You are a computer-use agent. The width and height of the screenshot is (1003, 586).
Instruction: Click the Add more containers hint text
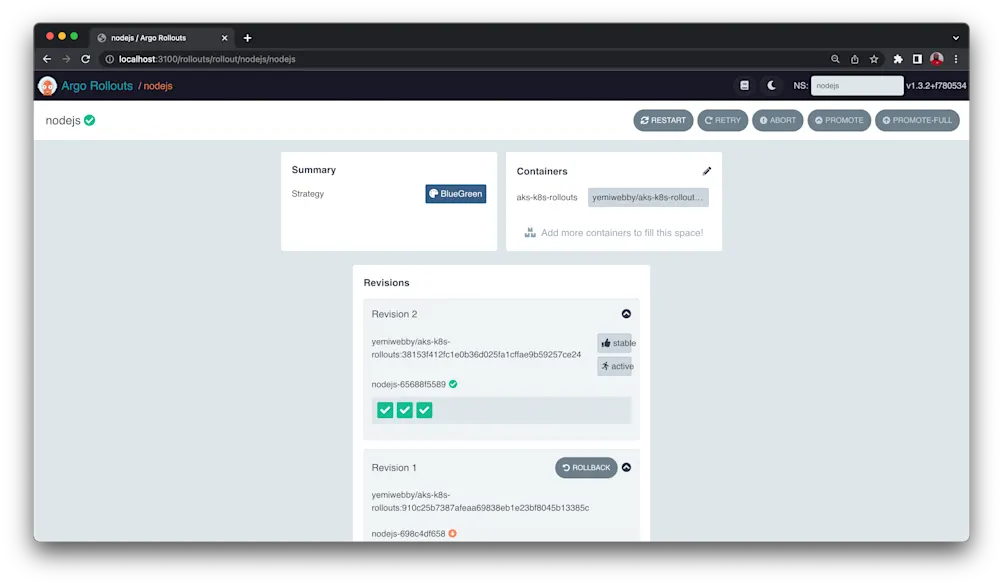622,233
